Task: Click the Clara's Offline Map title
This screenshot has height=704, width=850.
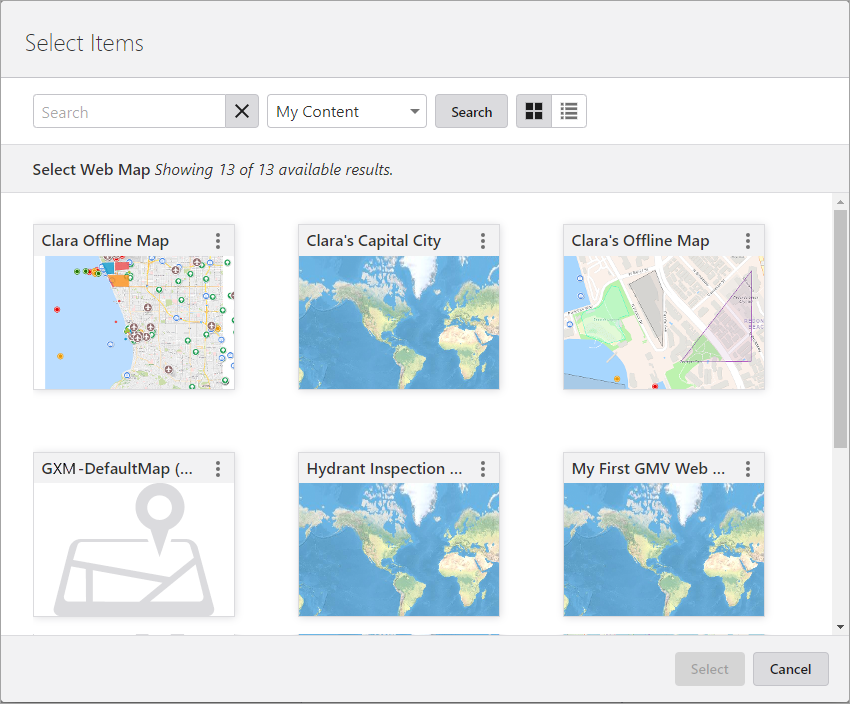Action: tap(640, 241)
